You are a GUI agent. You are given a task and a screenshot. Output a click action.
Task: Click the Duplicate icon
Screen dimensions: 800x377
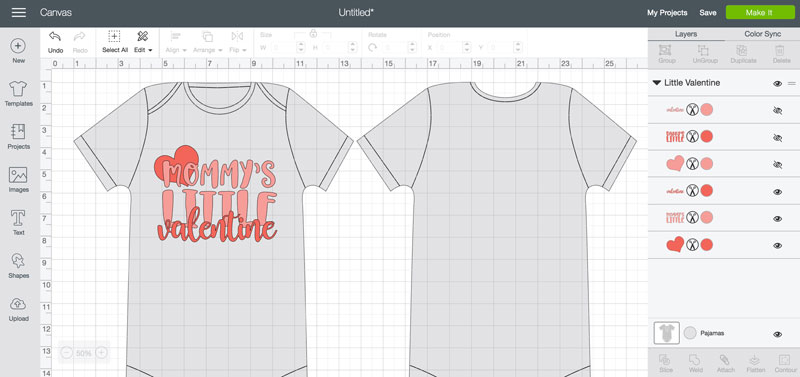(742, 50)
